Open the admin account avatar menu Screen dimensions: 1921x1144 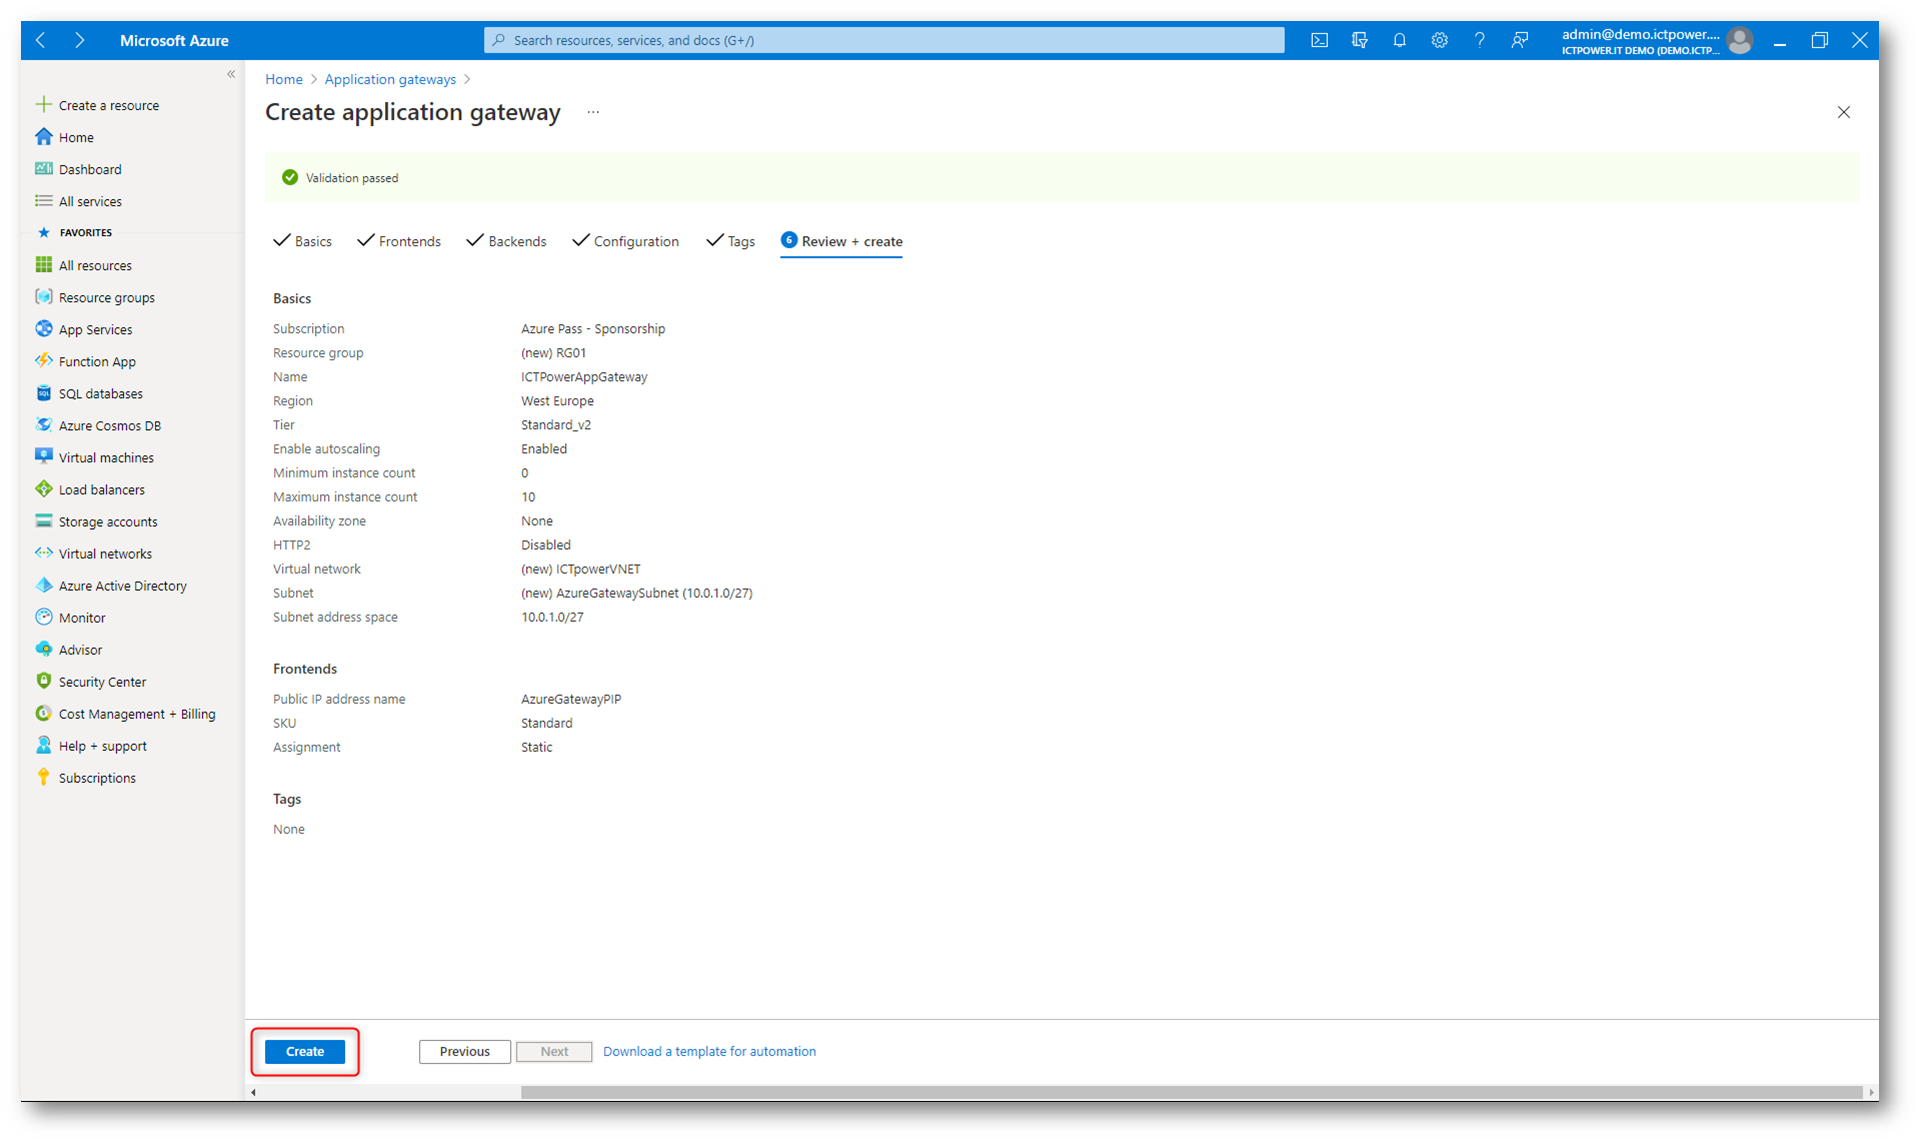tap(1740, 40)
